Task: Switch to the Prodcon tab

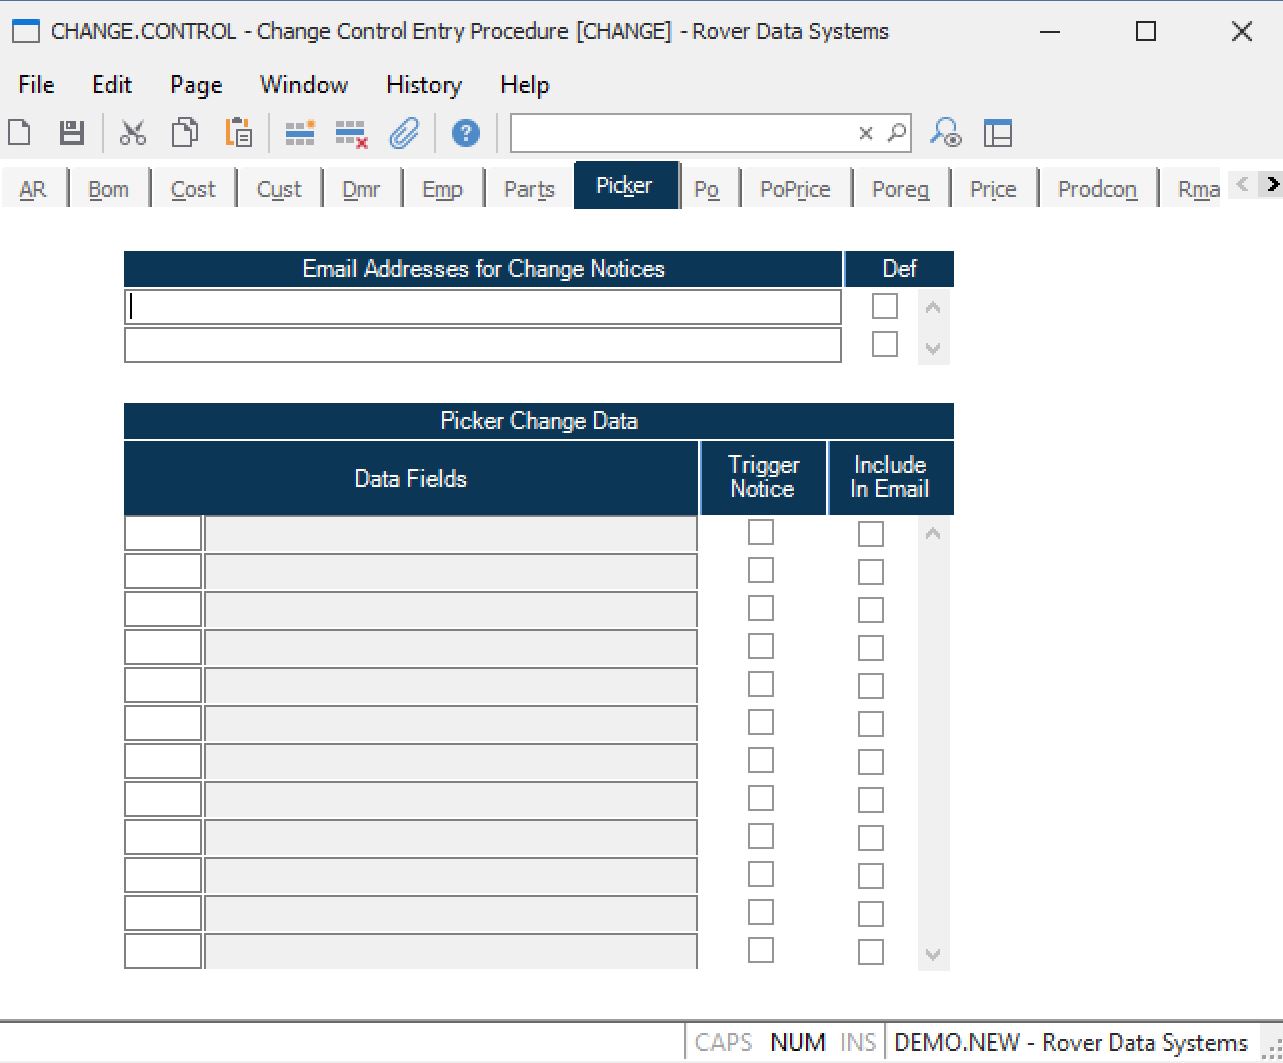Action: 1097,189
